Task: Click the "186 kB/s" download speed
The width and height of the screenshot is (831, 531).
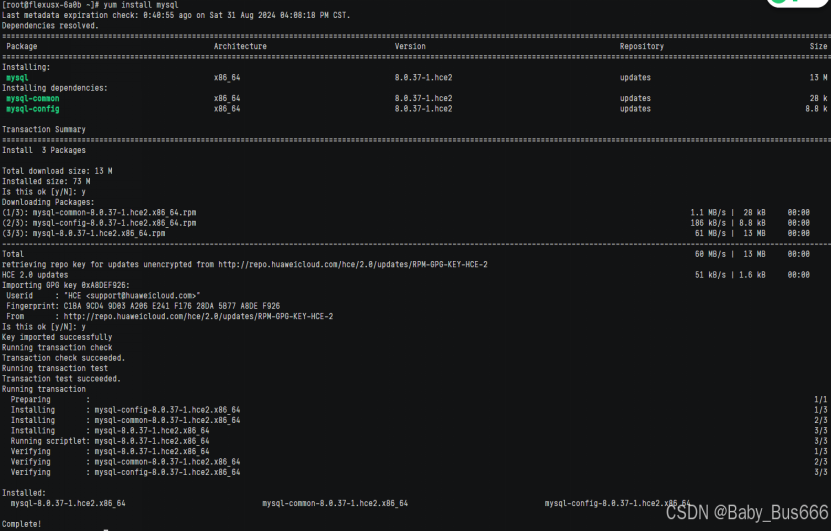Action: (708, 223)
